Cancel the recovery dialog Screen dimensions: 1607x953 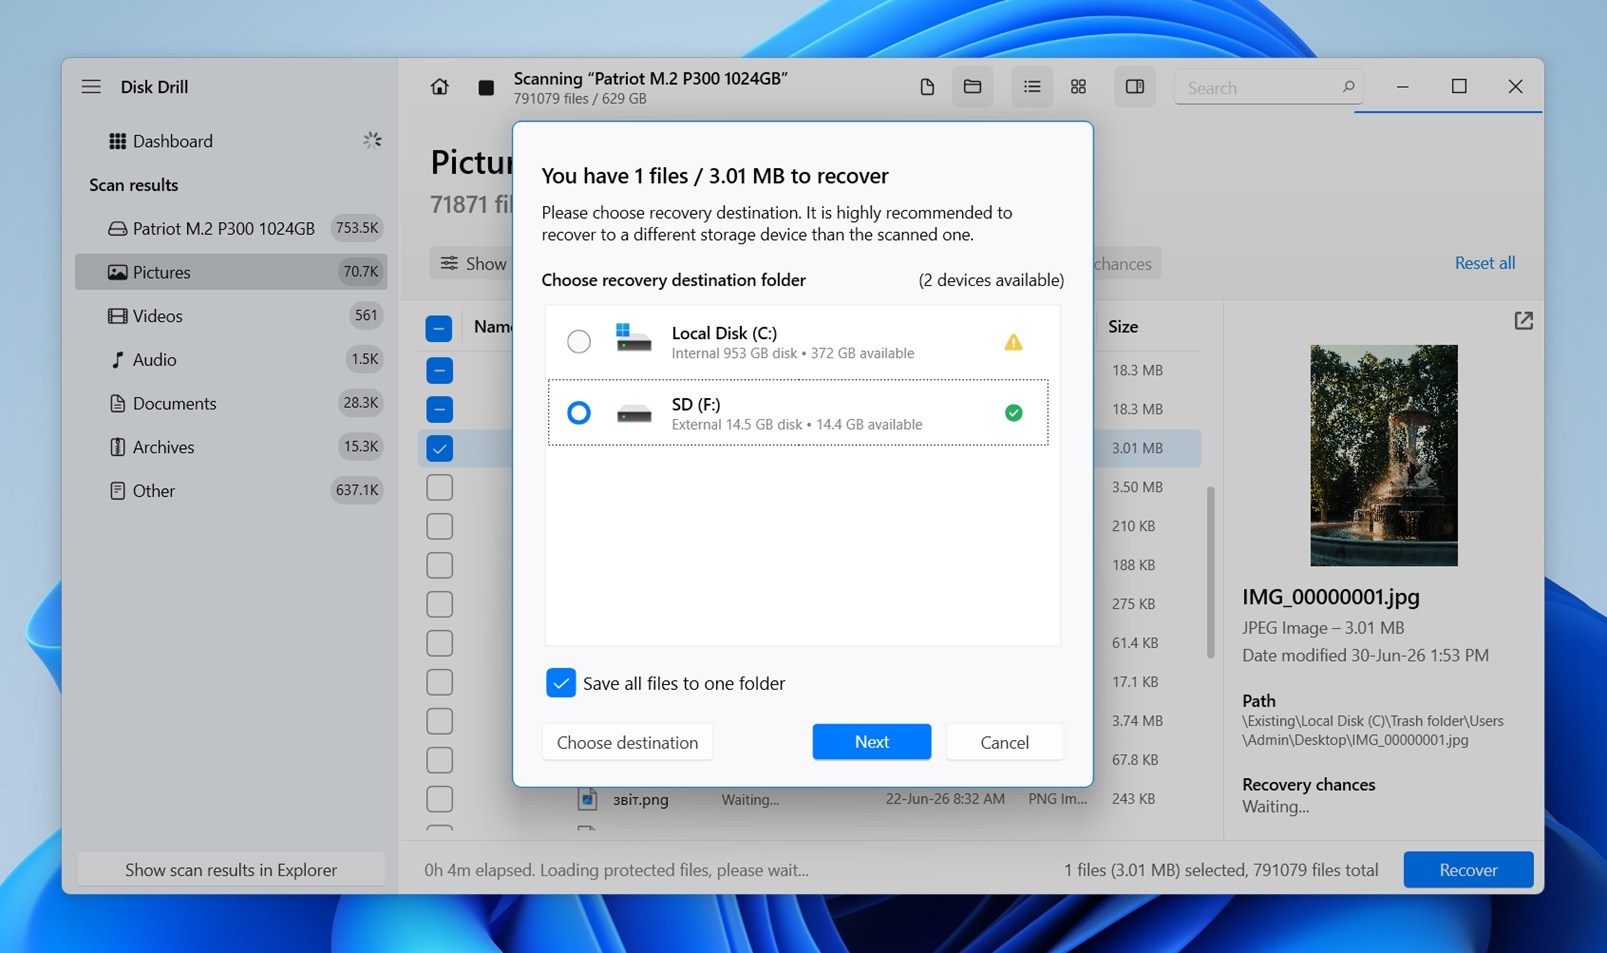click(1004, 742)
